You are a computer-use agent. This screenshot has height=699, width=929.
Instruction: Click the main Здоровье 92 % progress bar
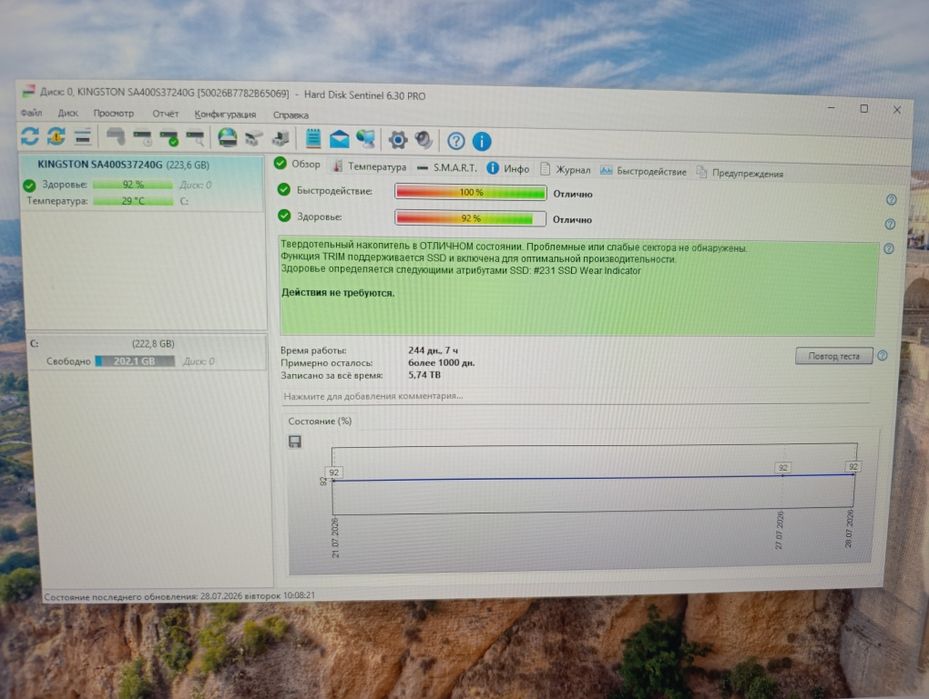[470, 219]
